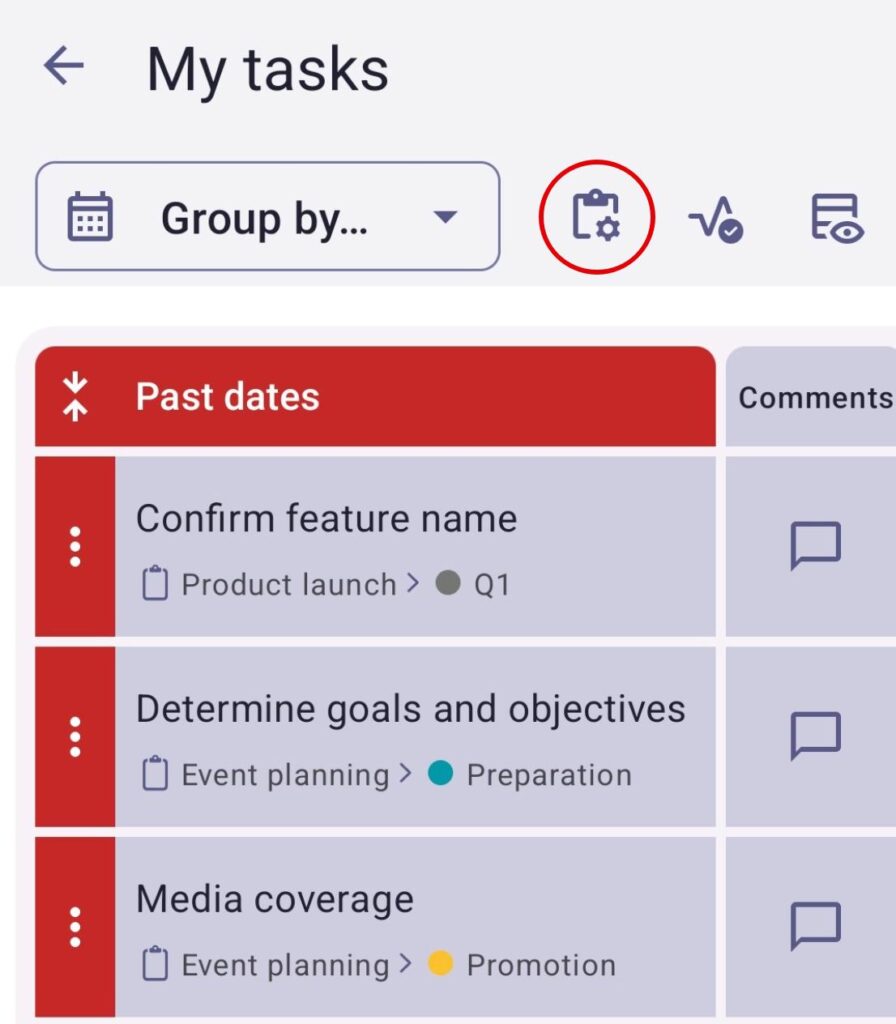The width and height of the screenshot is (896, 1024).
Task: Click the checkmark task filter icon
Action: tap(715, 218)
